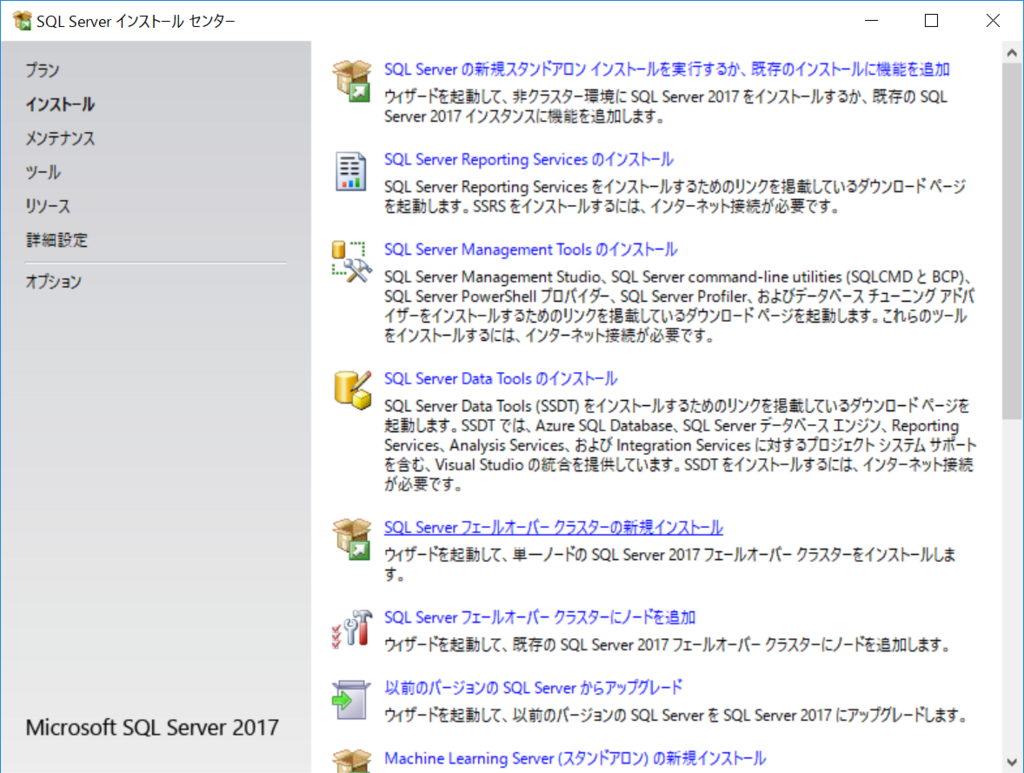Close the SQL Server インストール センター window
1024x773 pixels.
993,21
